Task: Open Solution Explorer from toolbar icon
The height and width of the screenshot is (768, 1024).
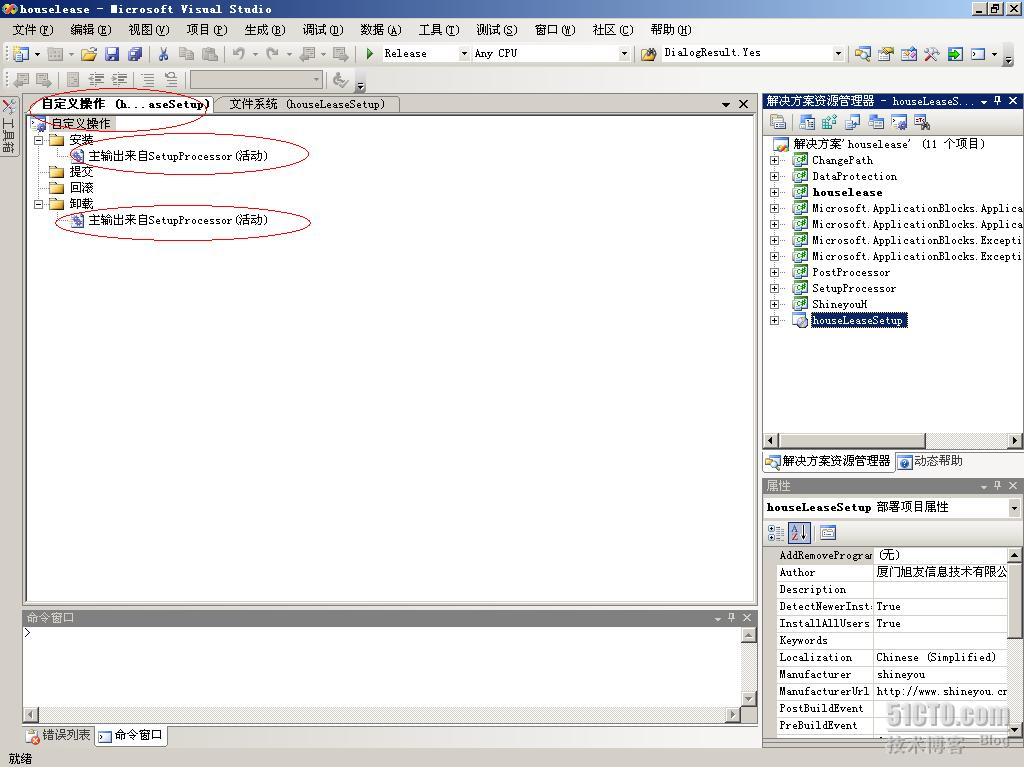Action: point(862,54)
